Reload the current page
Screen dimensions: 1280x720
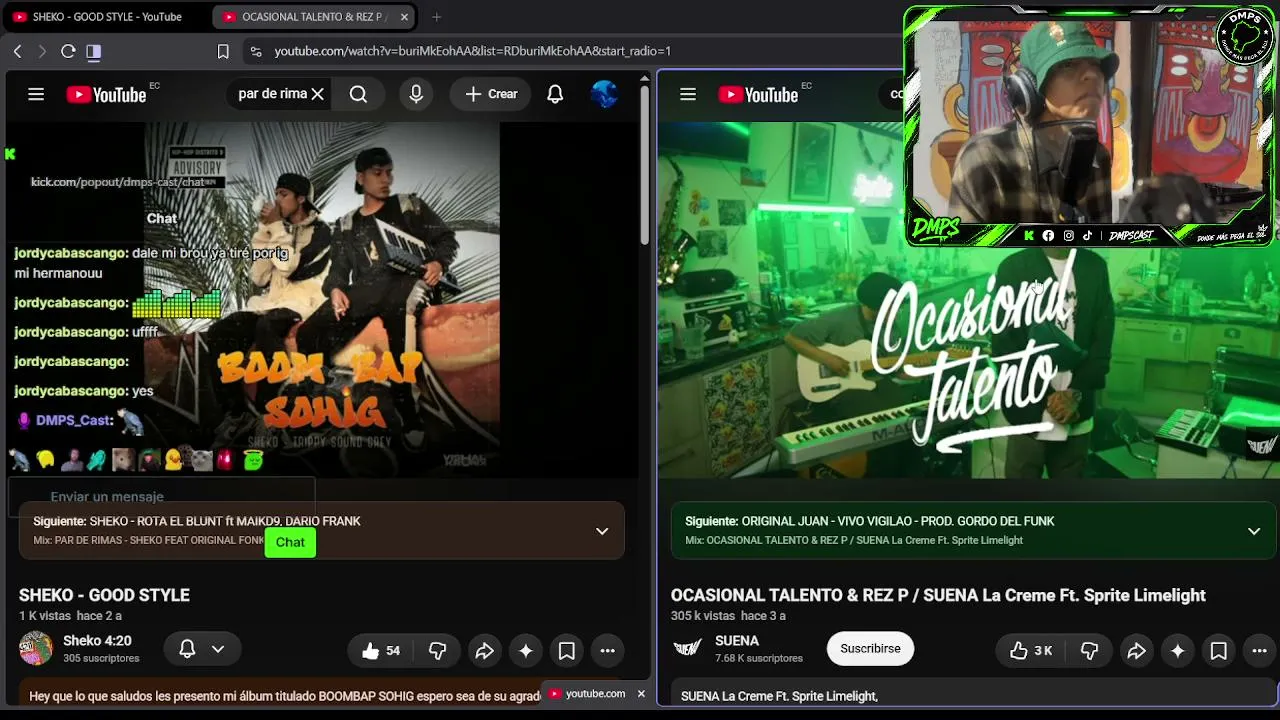68,51
